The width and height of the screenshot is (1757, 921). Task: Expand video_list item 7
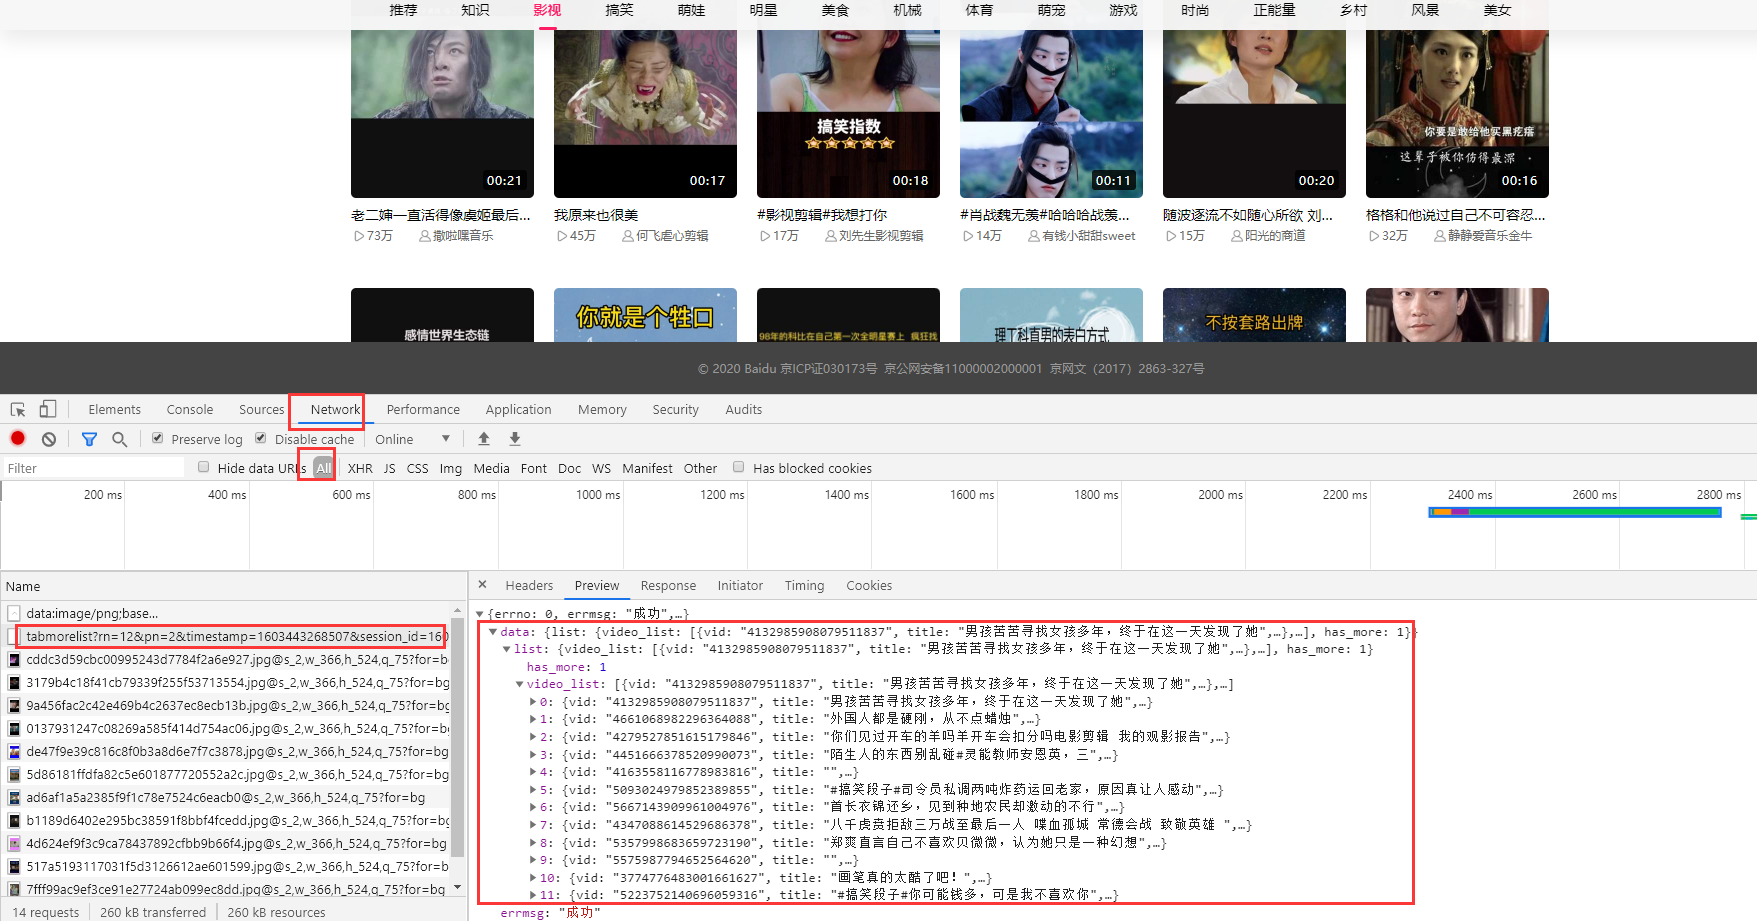[533, 825]
